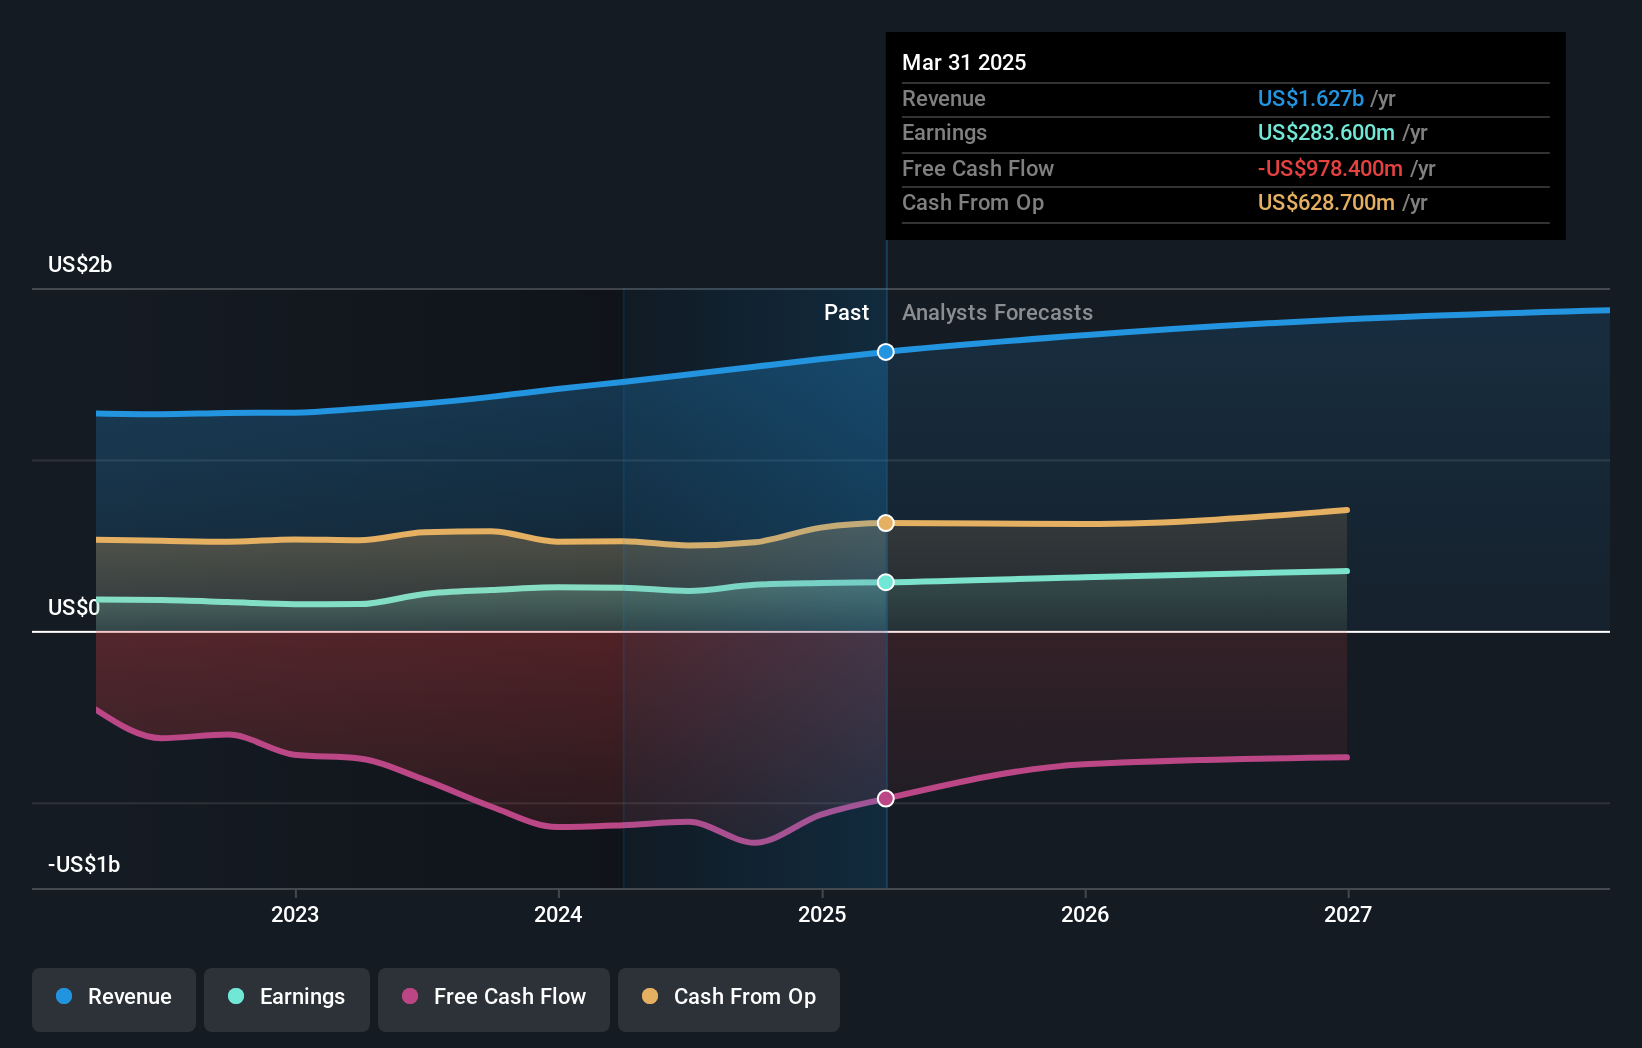Click the Free Cash Flow label in tooltip

click(978, 168)
